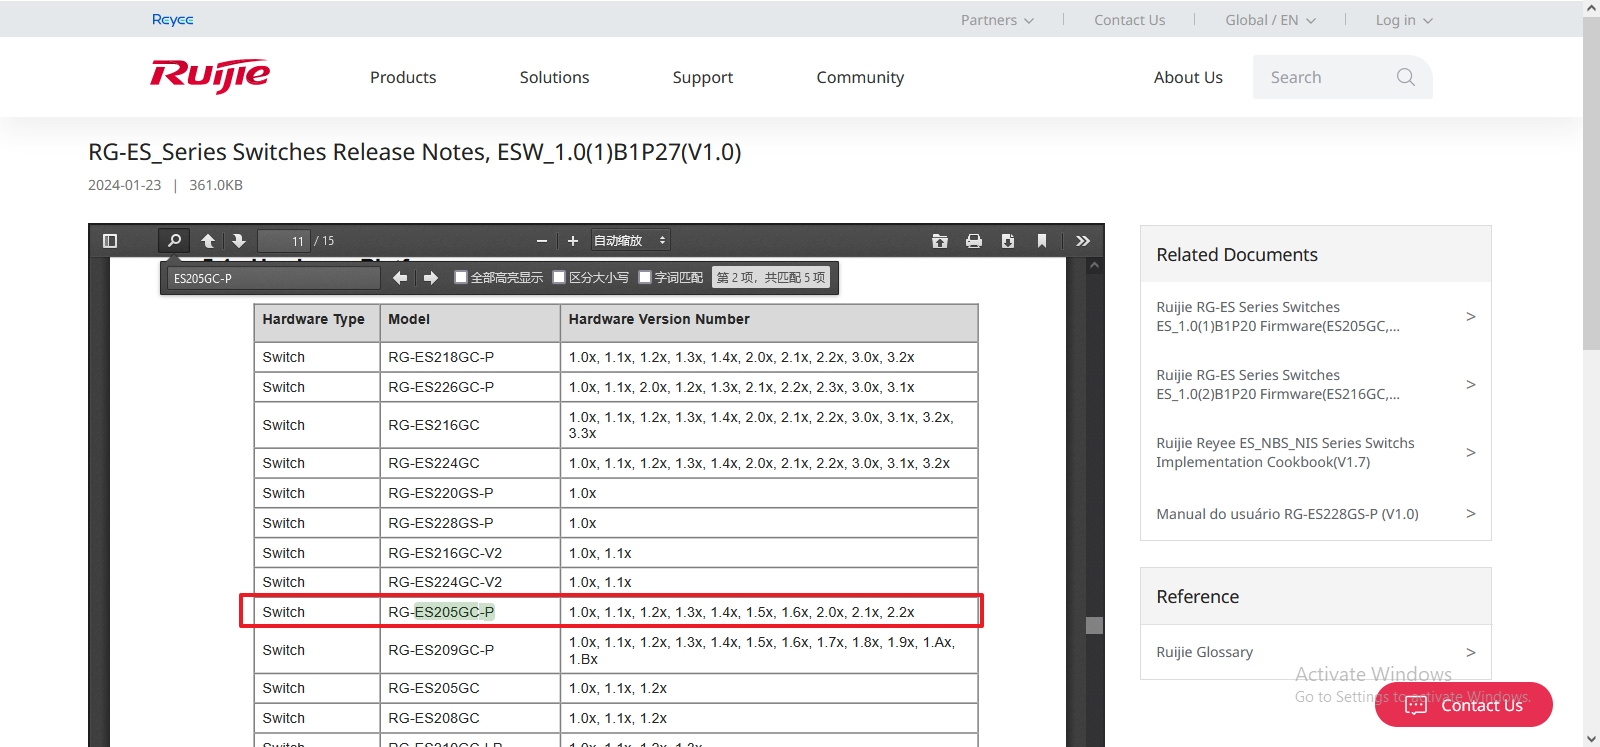This screenshot has width=1600, height=747.
Task: Enable the 全部高亮显示 highlight-all checkbox
Action: click(x=461, y=278)
